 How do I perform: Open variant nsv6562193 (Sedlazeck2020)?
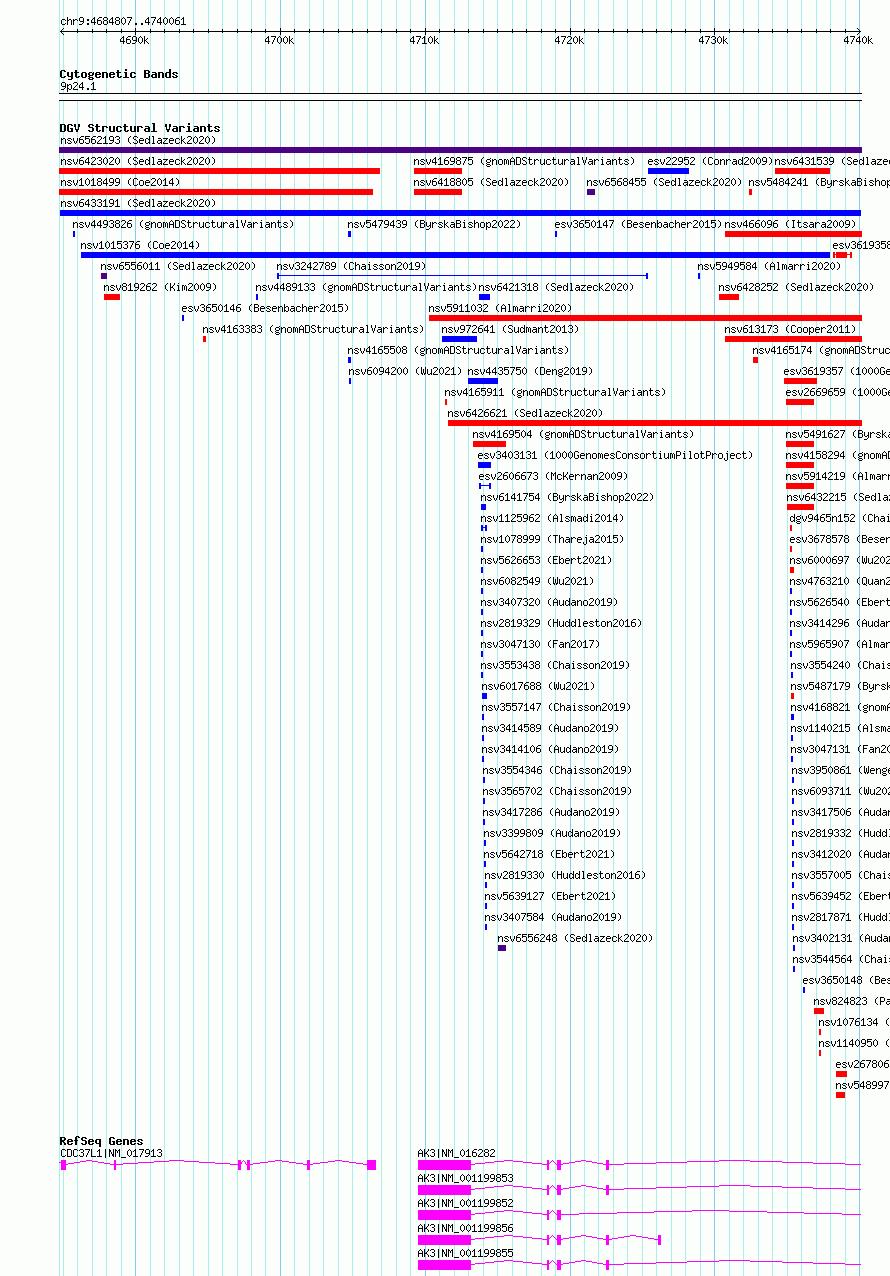[137, 140]
